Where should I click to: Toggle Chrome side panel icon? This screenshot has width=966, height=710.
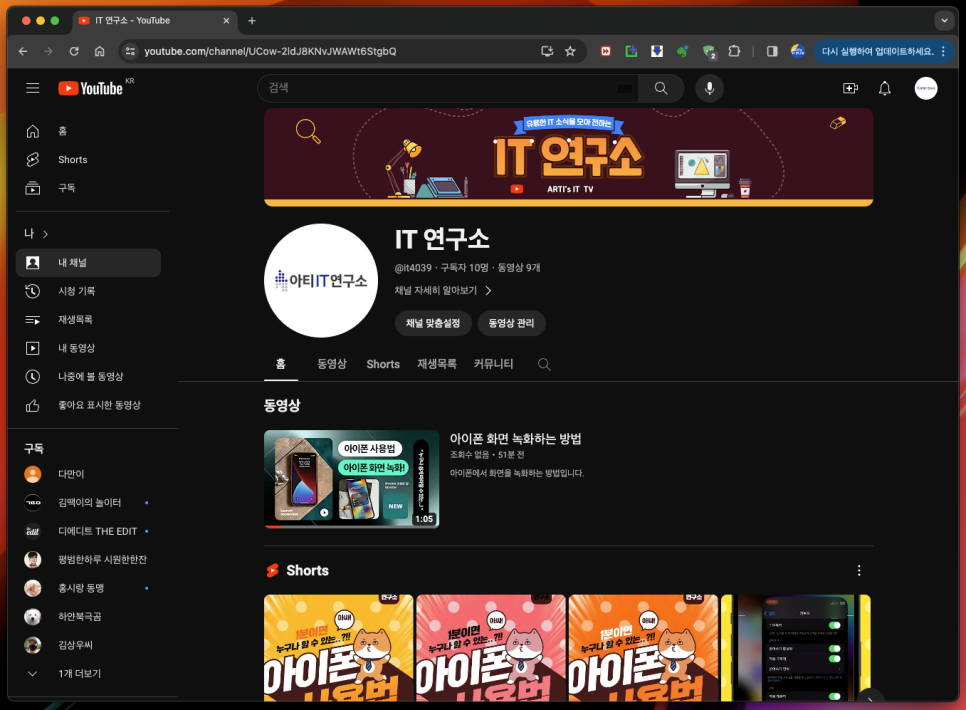(772, 51)
